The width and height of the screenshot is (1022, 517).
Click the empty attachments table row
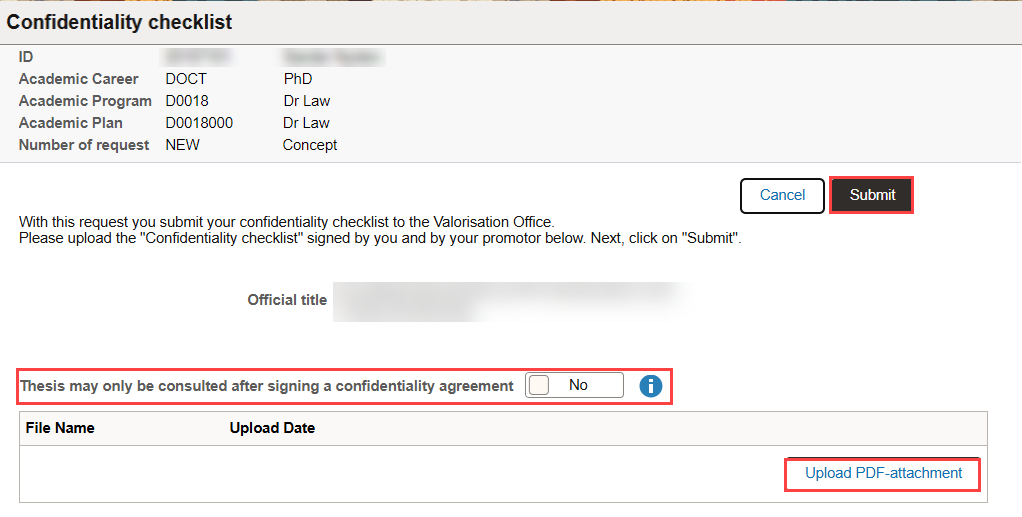[x=503, y=474]
